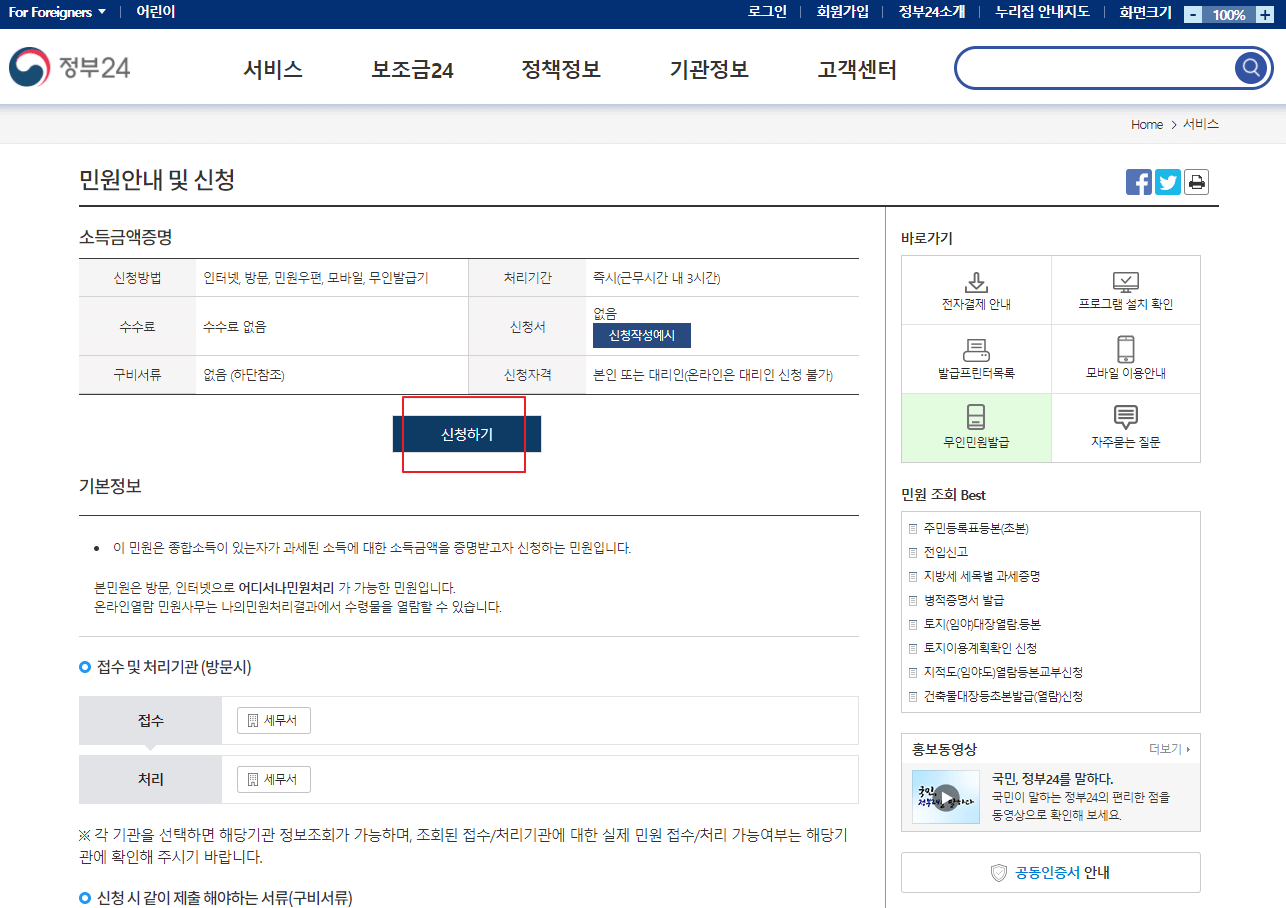Open 자주묻는 질문 shortcut

point(1126,428)
